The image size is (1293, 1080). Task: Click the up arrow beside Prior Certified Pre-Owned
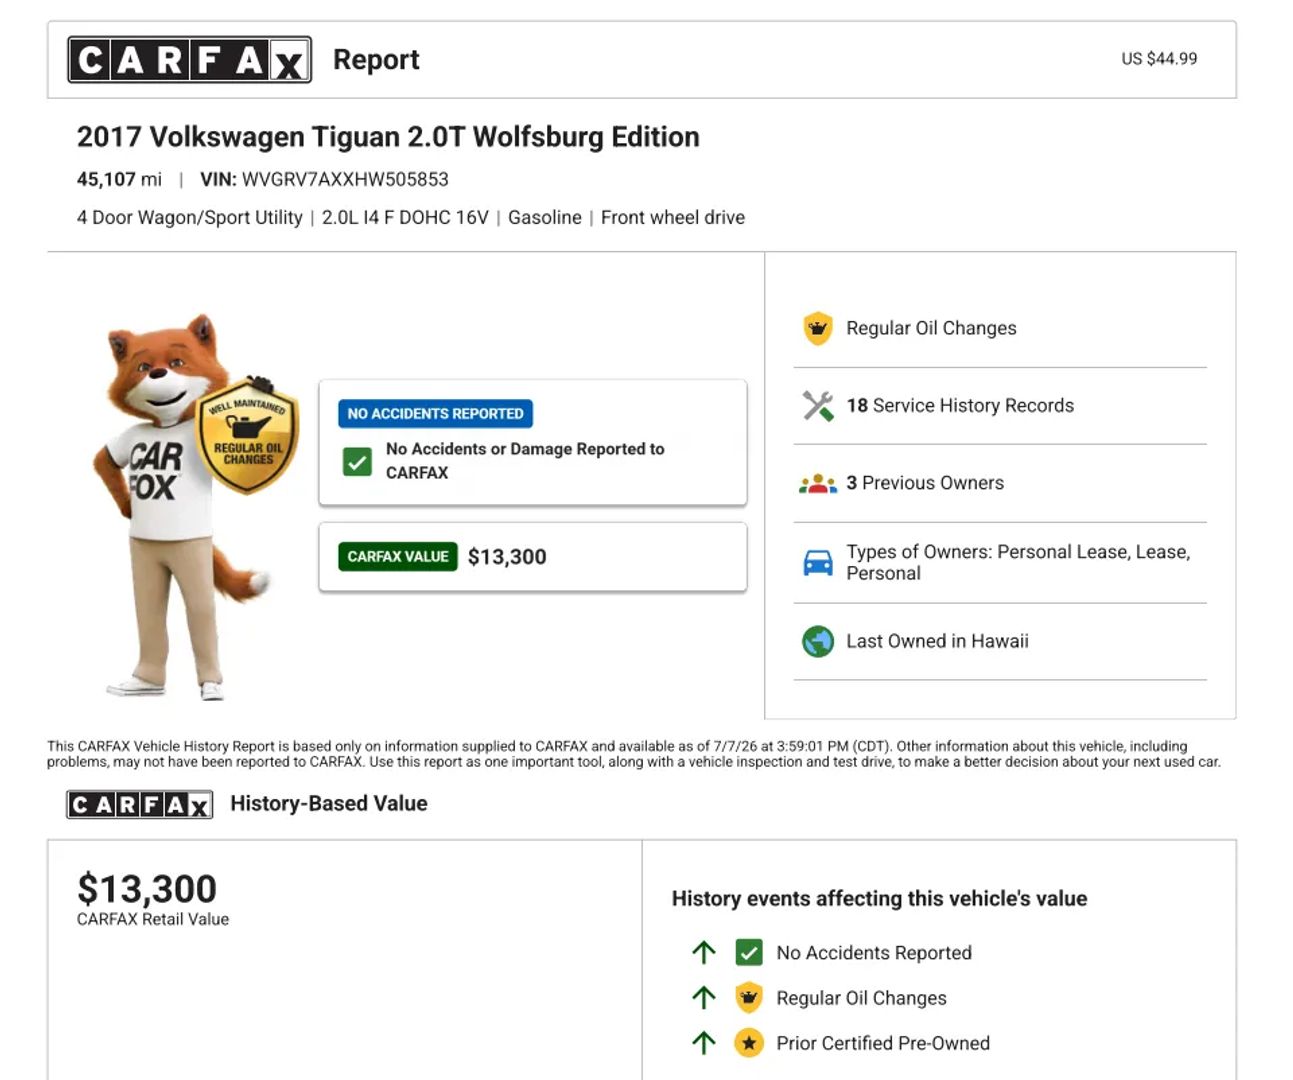[x=704, y=1043]
